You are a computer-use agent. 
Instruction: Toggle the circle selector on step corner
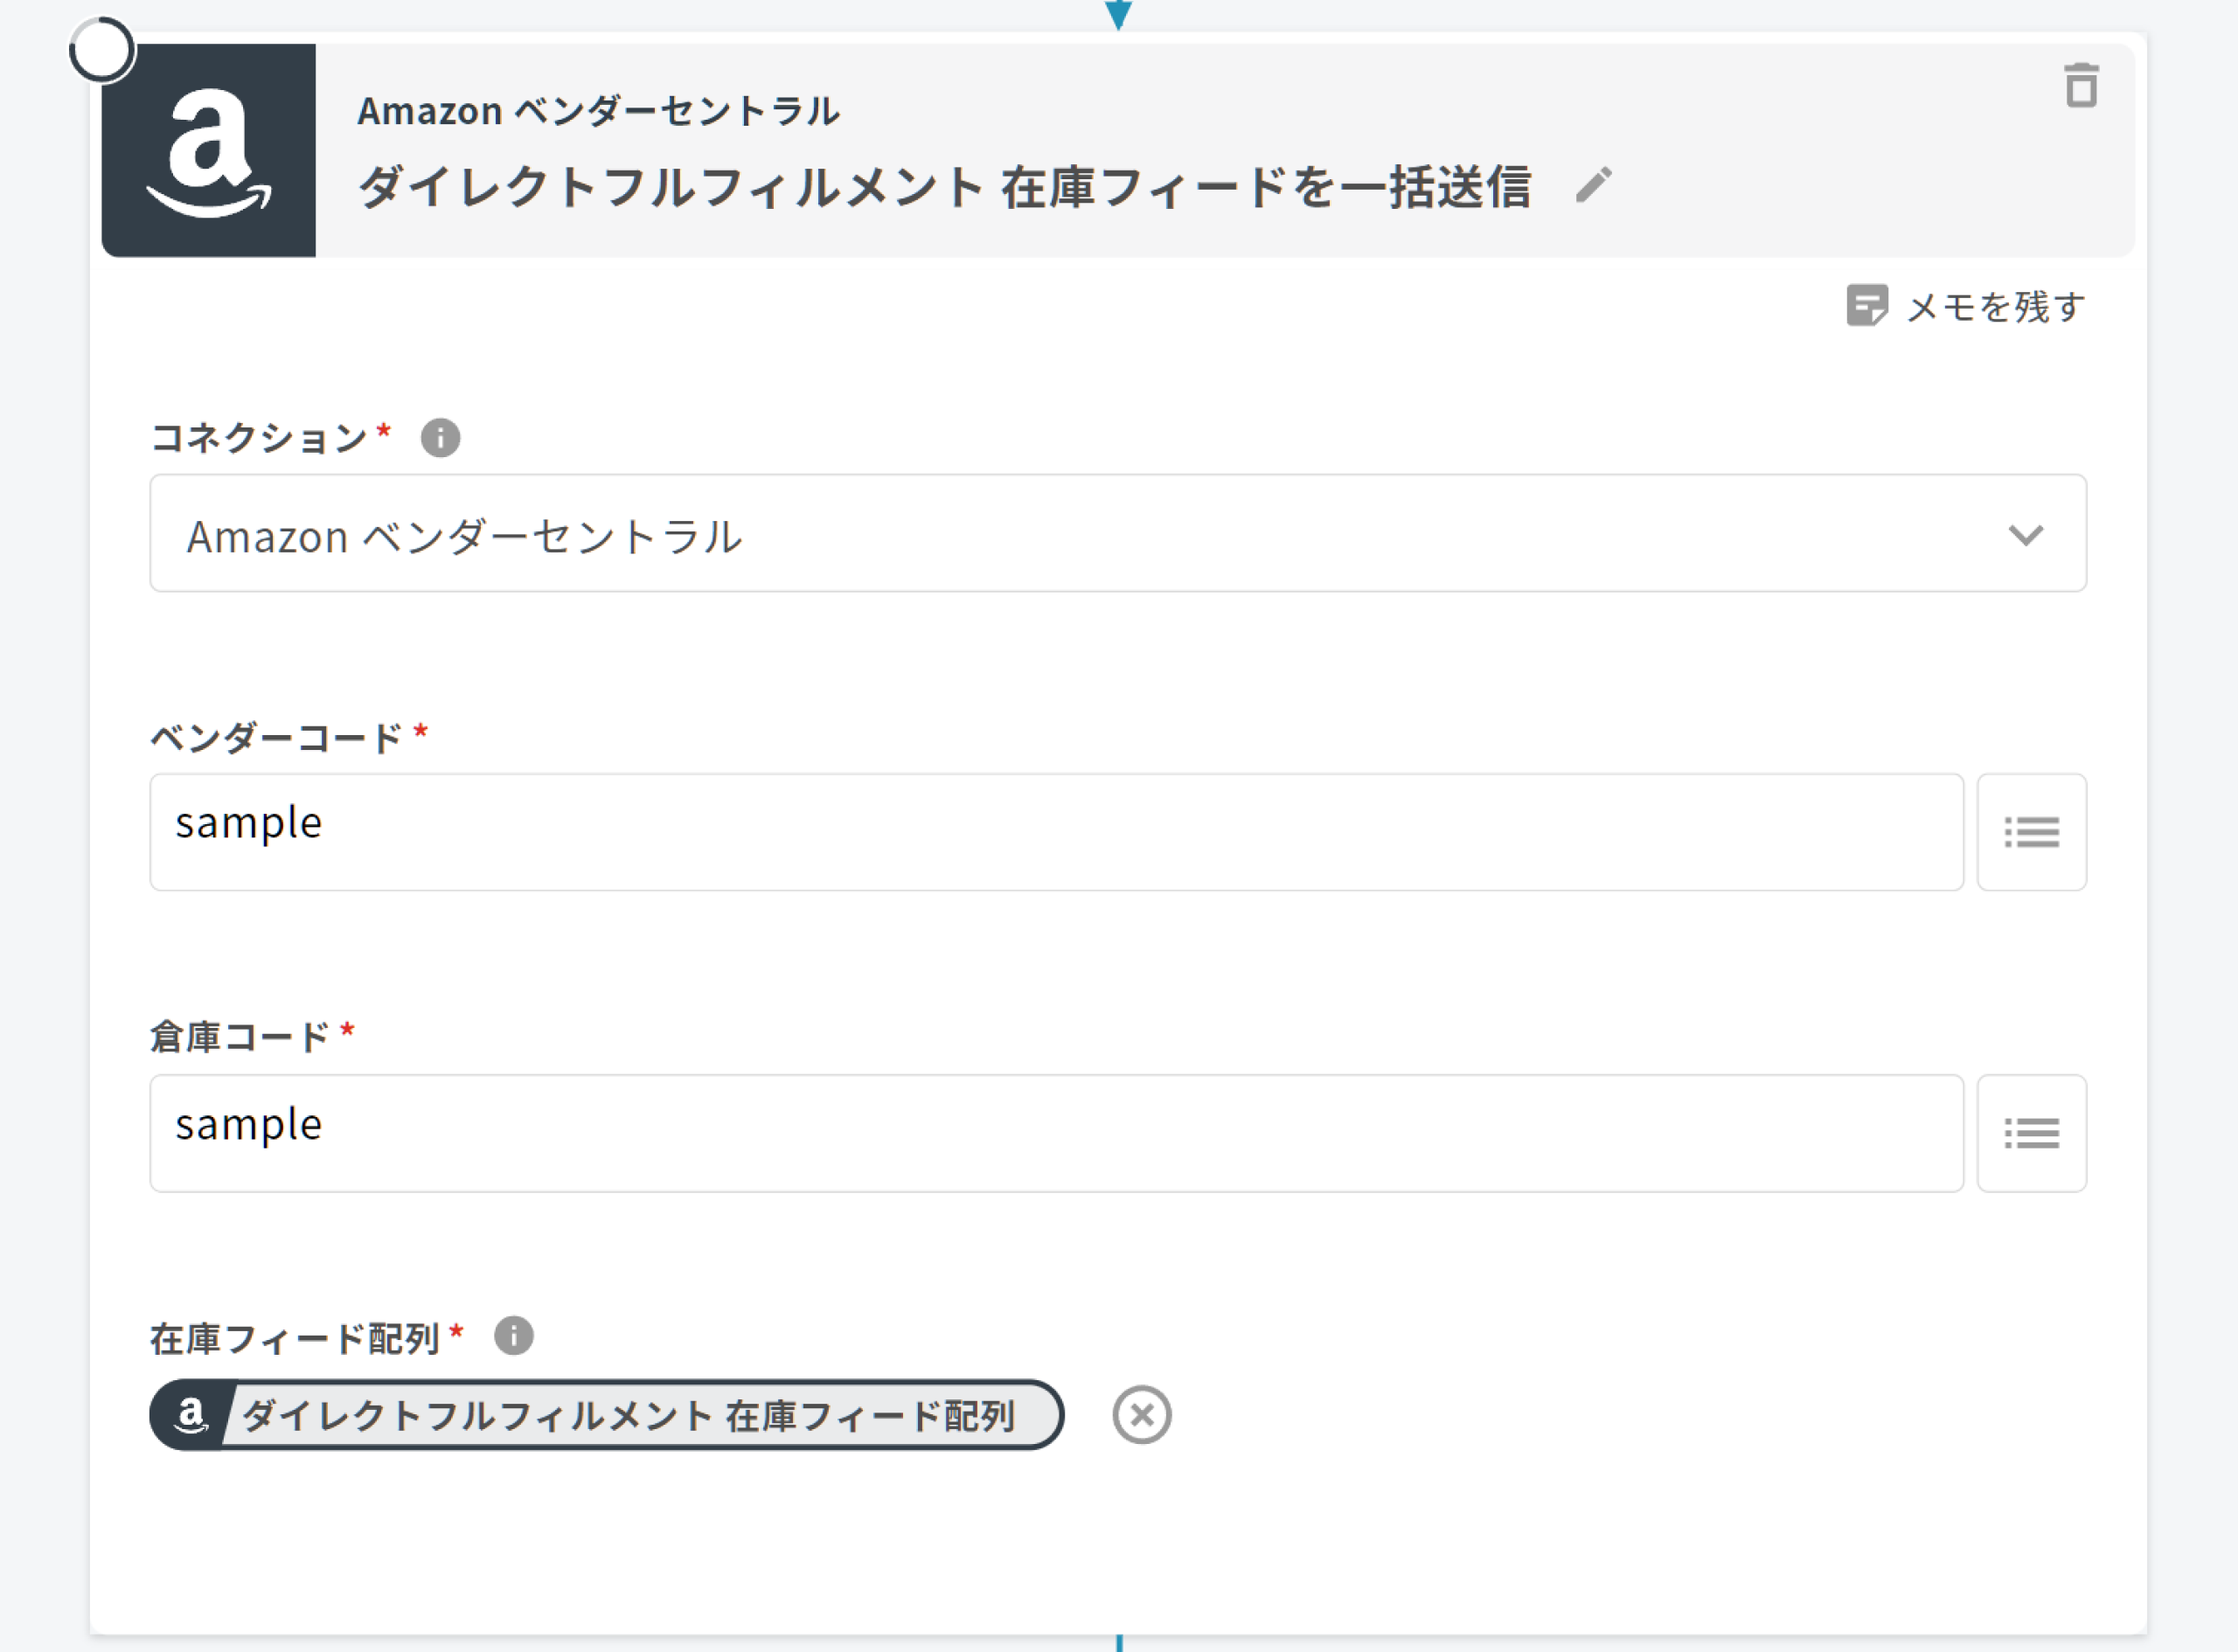click(101, 50)
